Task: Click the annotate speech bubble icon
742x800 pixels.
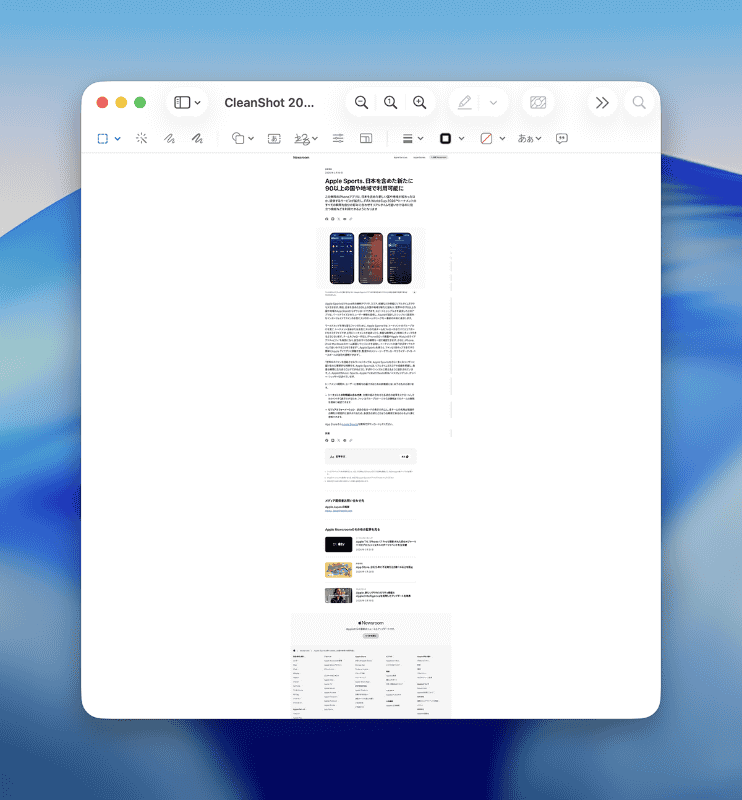Action: (x=562, y=138)
